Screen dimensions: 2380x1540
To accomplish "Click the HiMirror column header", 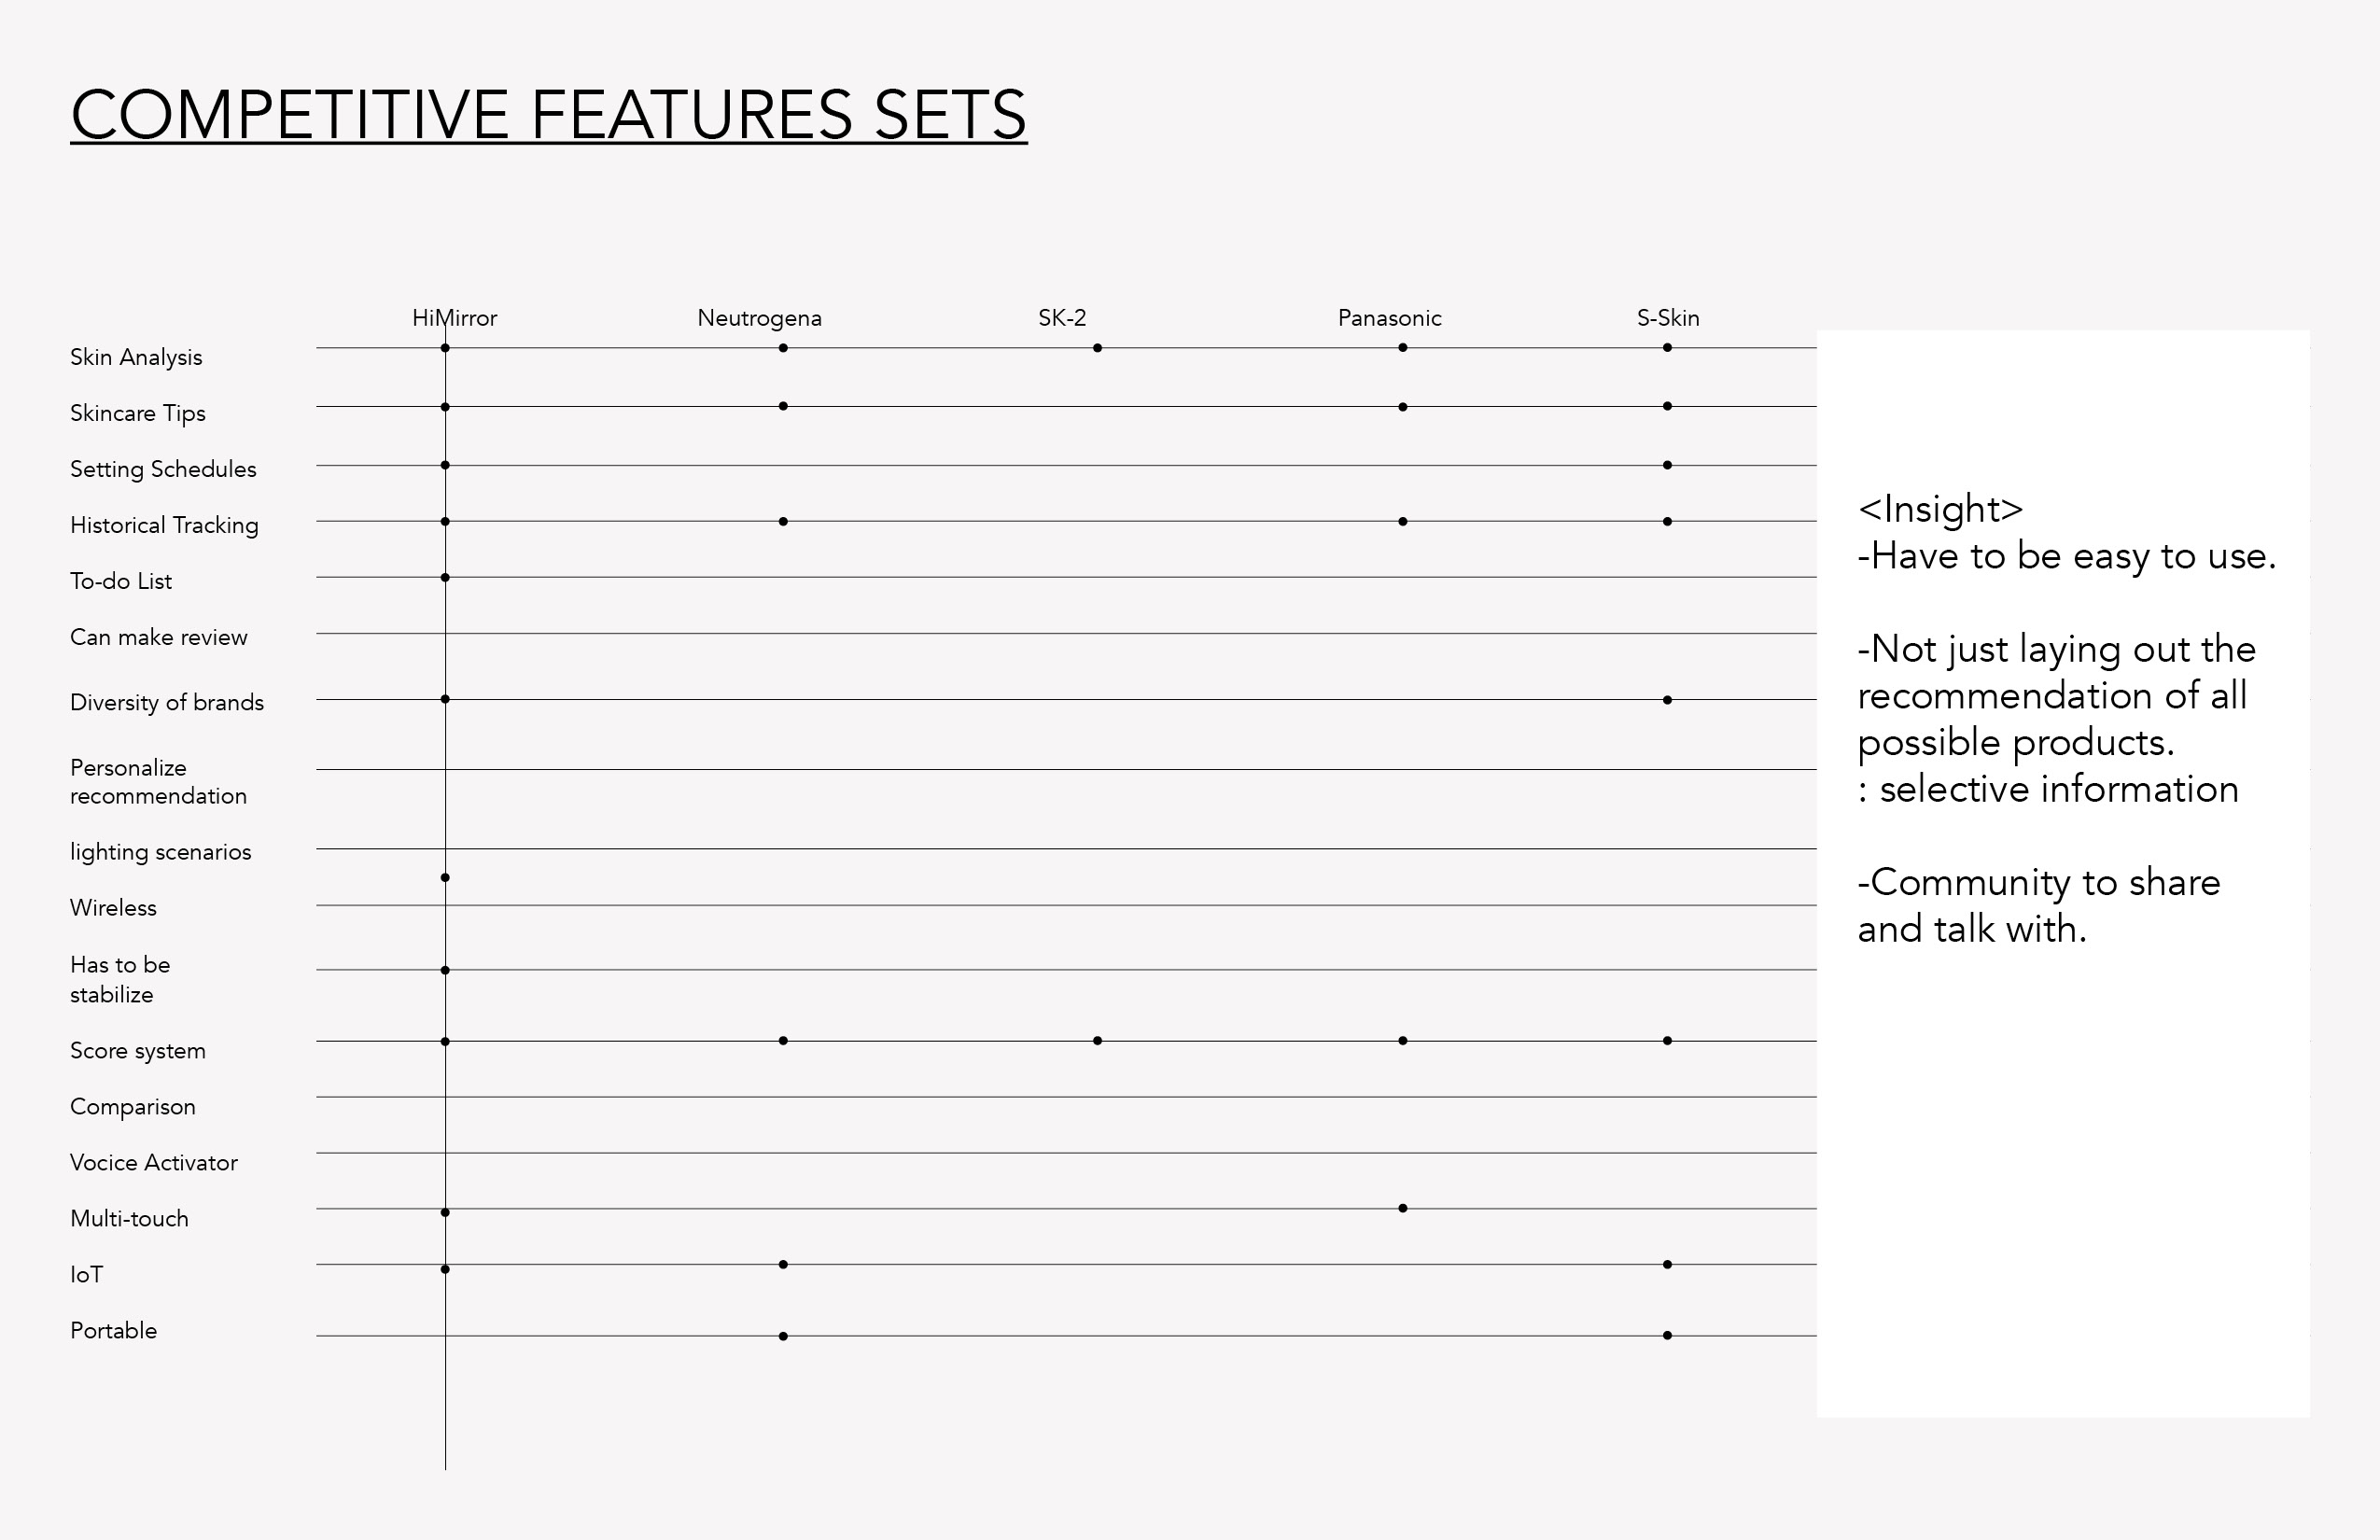I will pos(454,318).
